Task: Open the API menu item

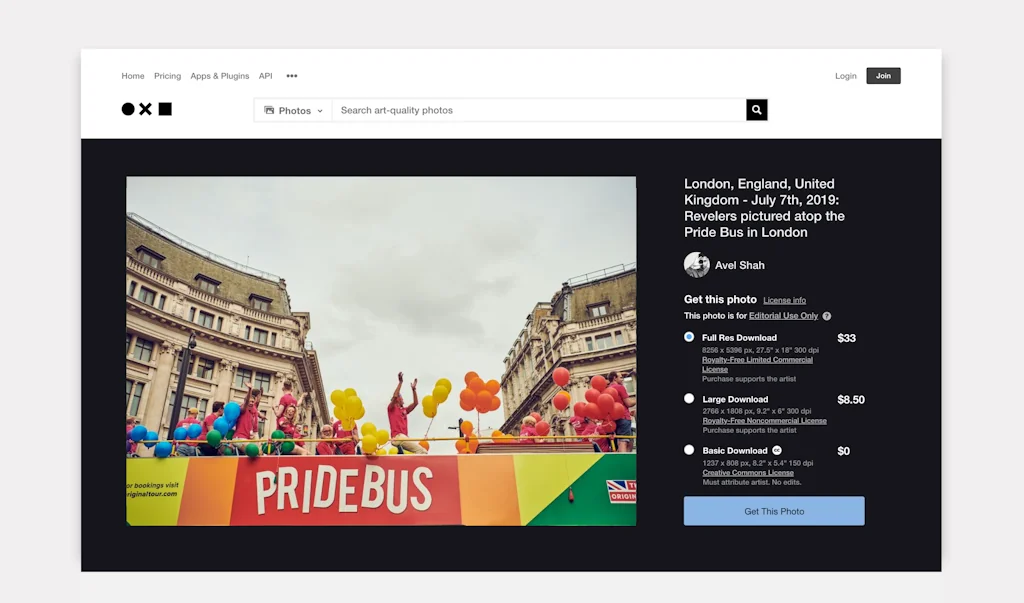Action: click(x=265, y=76)
